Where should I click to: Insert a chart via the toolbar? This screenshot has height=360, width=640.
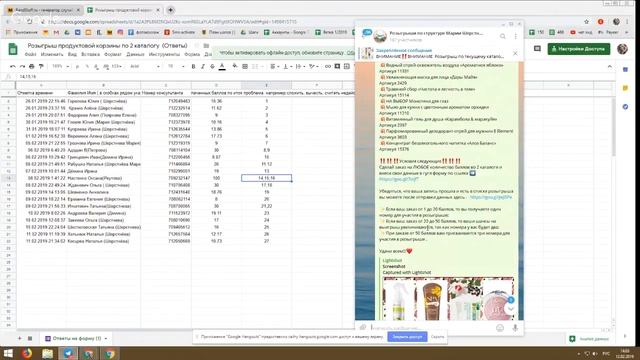pos(347,67)
